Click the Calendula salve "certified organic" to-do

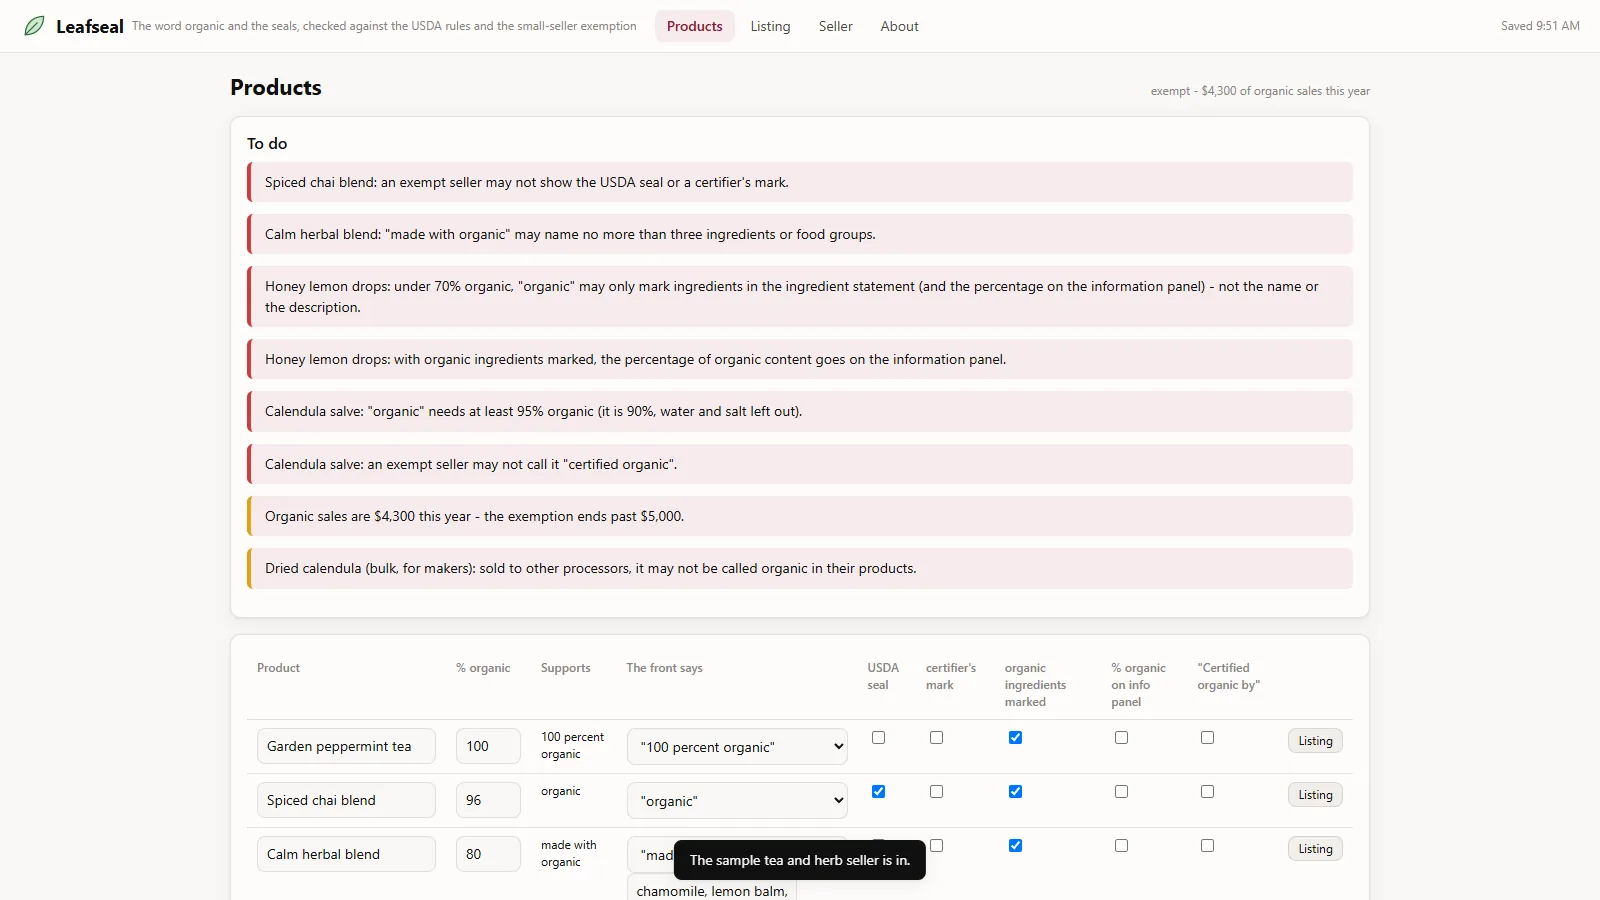(x=800, y=464)
